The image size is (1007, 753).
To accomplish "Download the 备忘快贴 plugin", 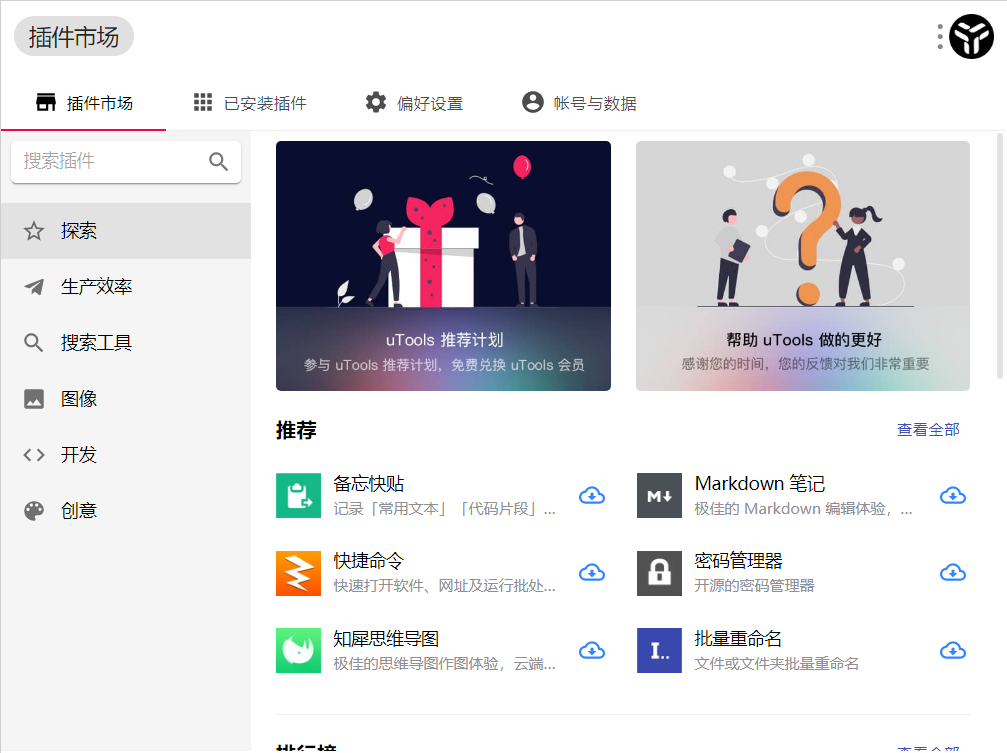I will point(592,495).
